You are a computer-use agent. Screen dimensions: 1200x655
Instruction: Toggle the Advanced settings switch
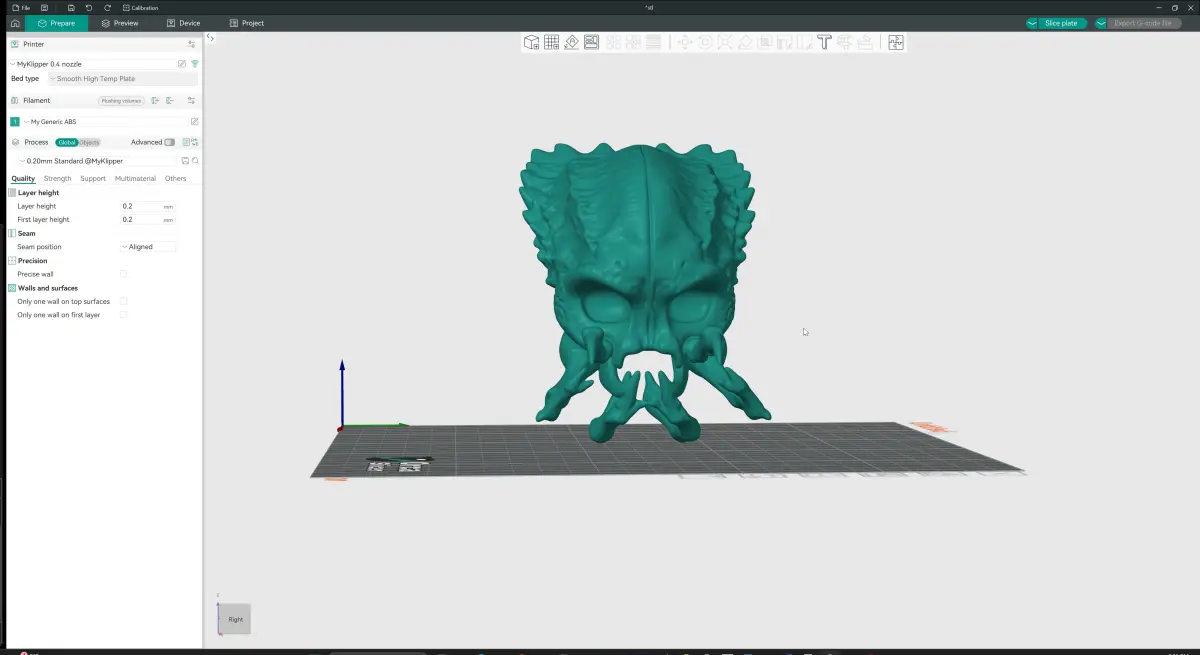[x=169, y=143]
